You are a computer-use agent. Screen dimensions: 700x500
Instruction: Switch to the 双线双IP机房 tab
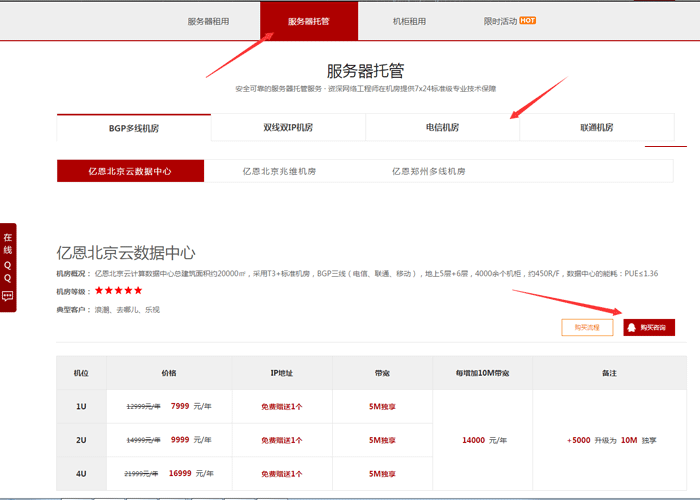coord(288,128)
